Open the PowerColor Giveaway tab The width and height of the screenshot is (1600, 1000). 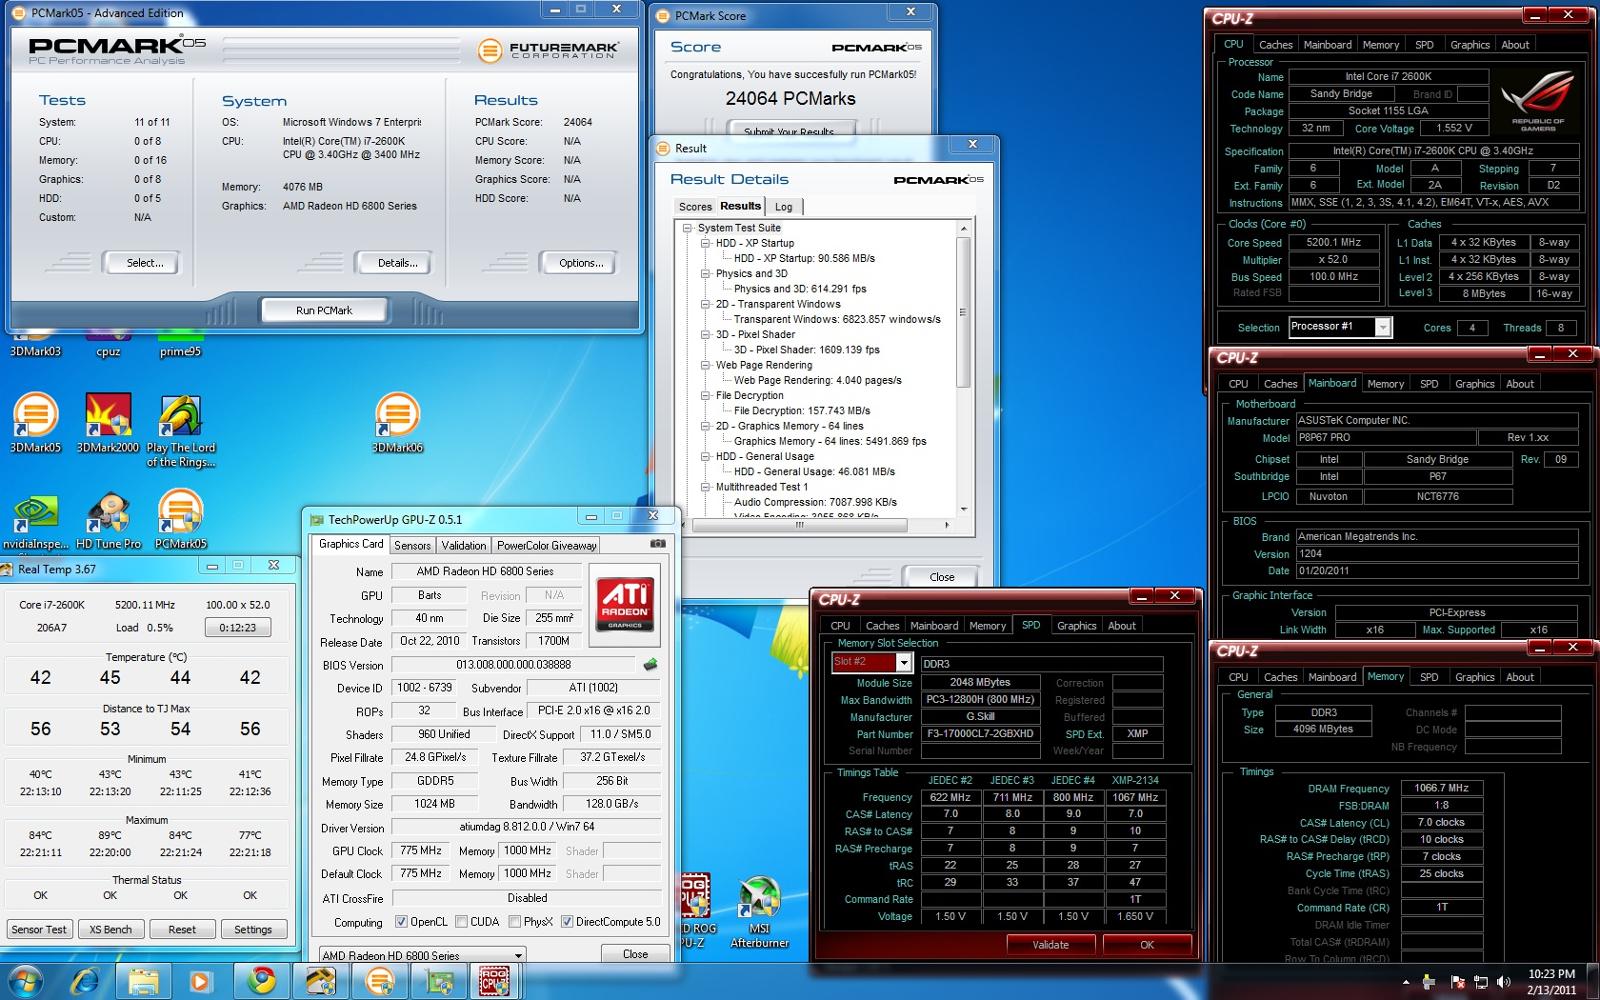[x=547, y=545]
